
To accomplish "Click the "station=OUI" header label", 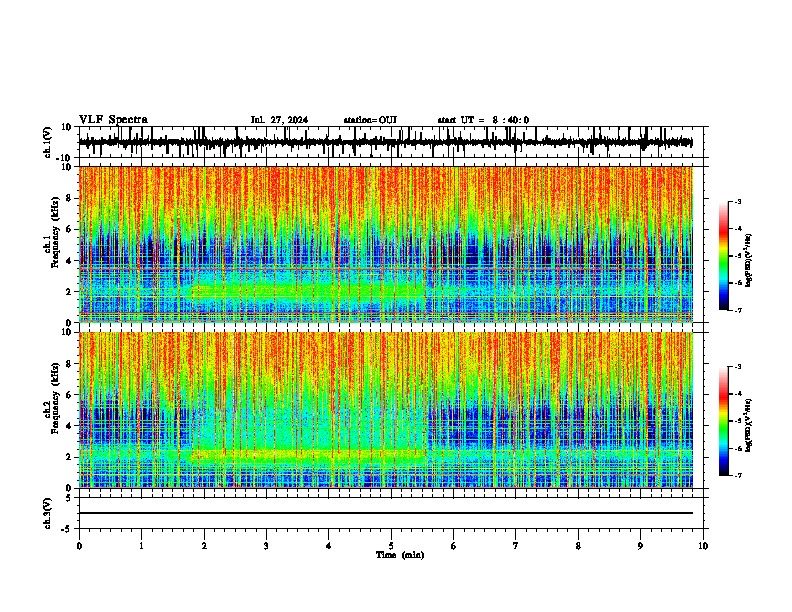I will [370, 120].
